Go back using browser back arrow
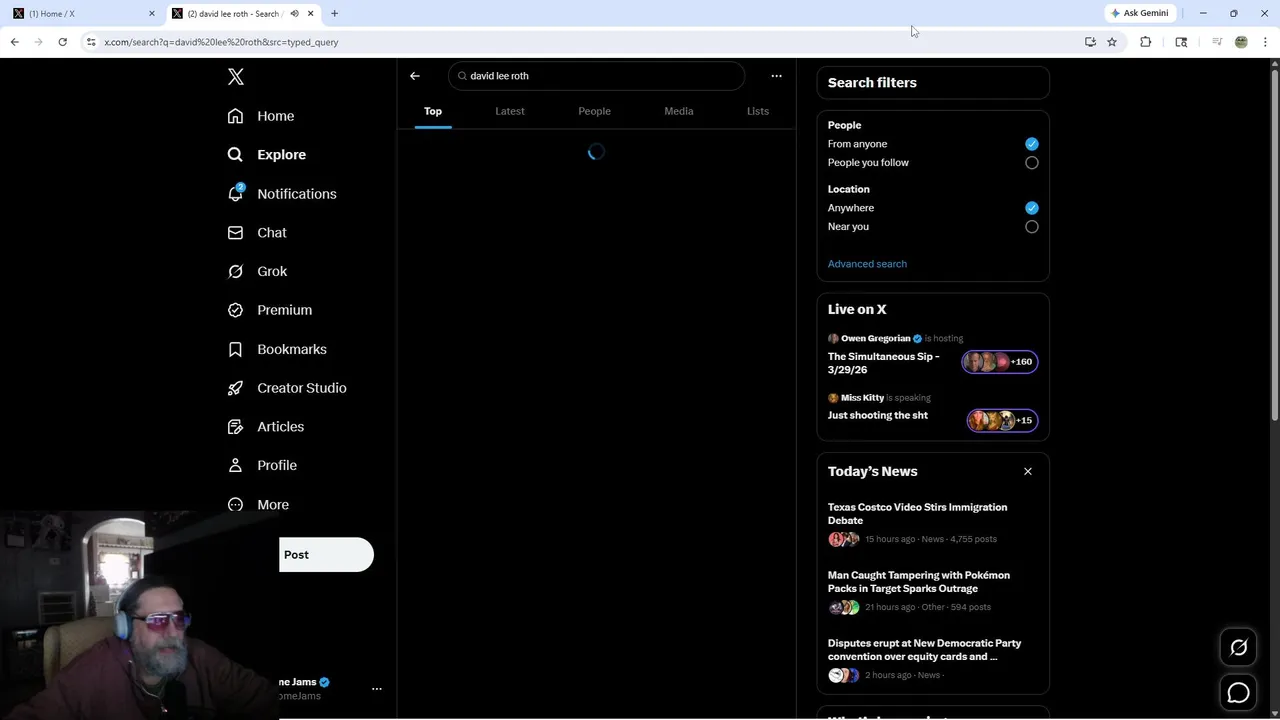Image resolution: width=1280 pixels, height=720 pixels. 14,42
